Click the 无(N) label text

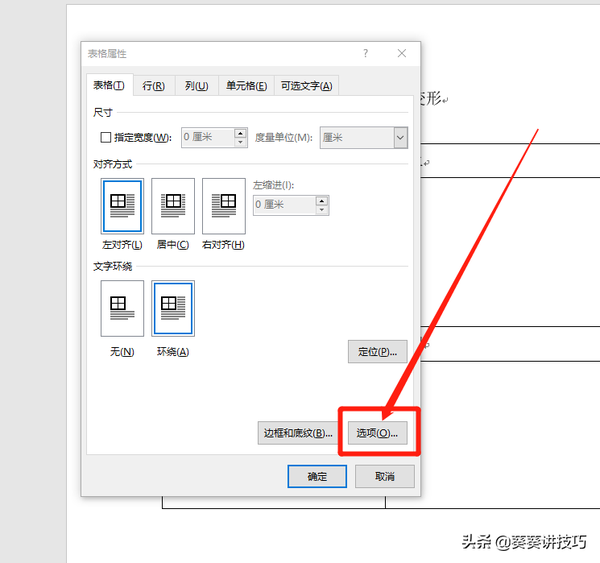coord(122,351)
